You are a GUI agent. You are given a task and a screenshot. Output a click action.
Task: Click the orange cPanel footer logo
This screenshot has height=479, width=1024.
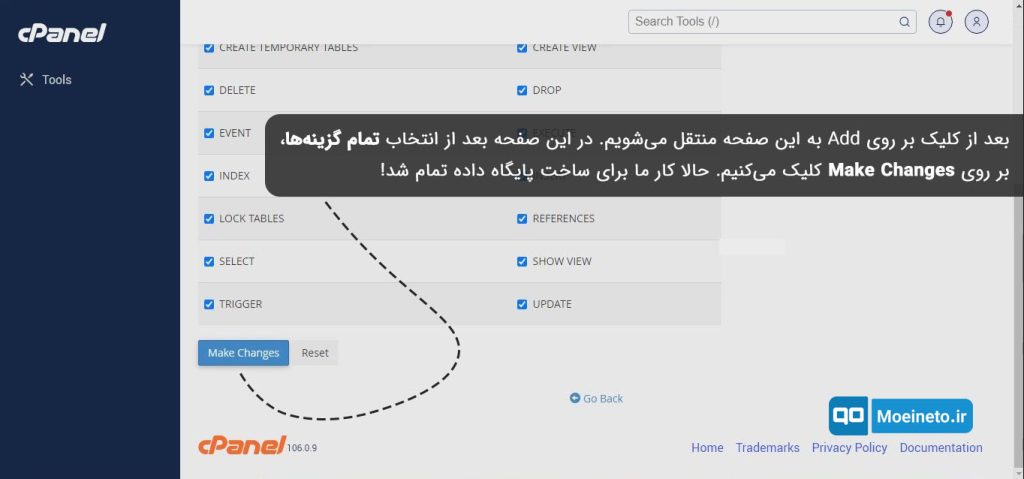click(242, 444)
